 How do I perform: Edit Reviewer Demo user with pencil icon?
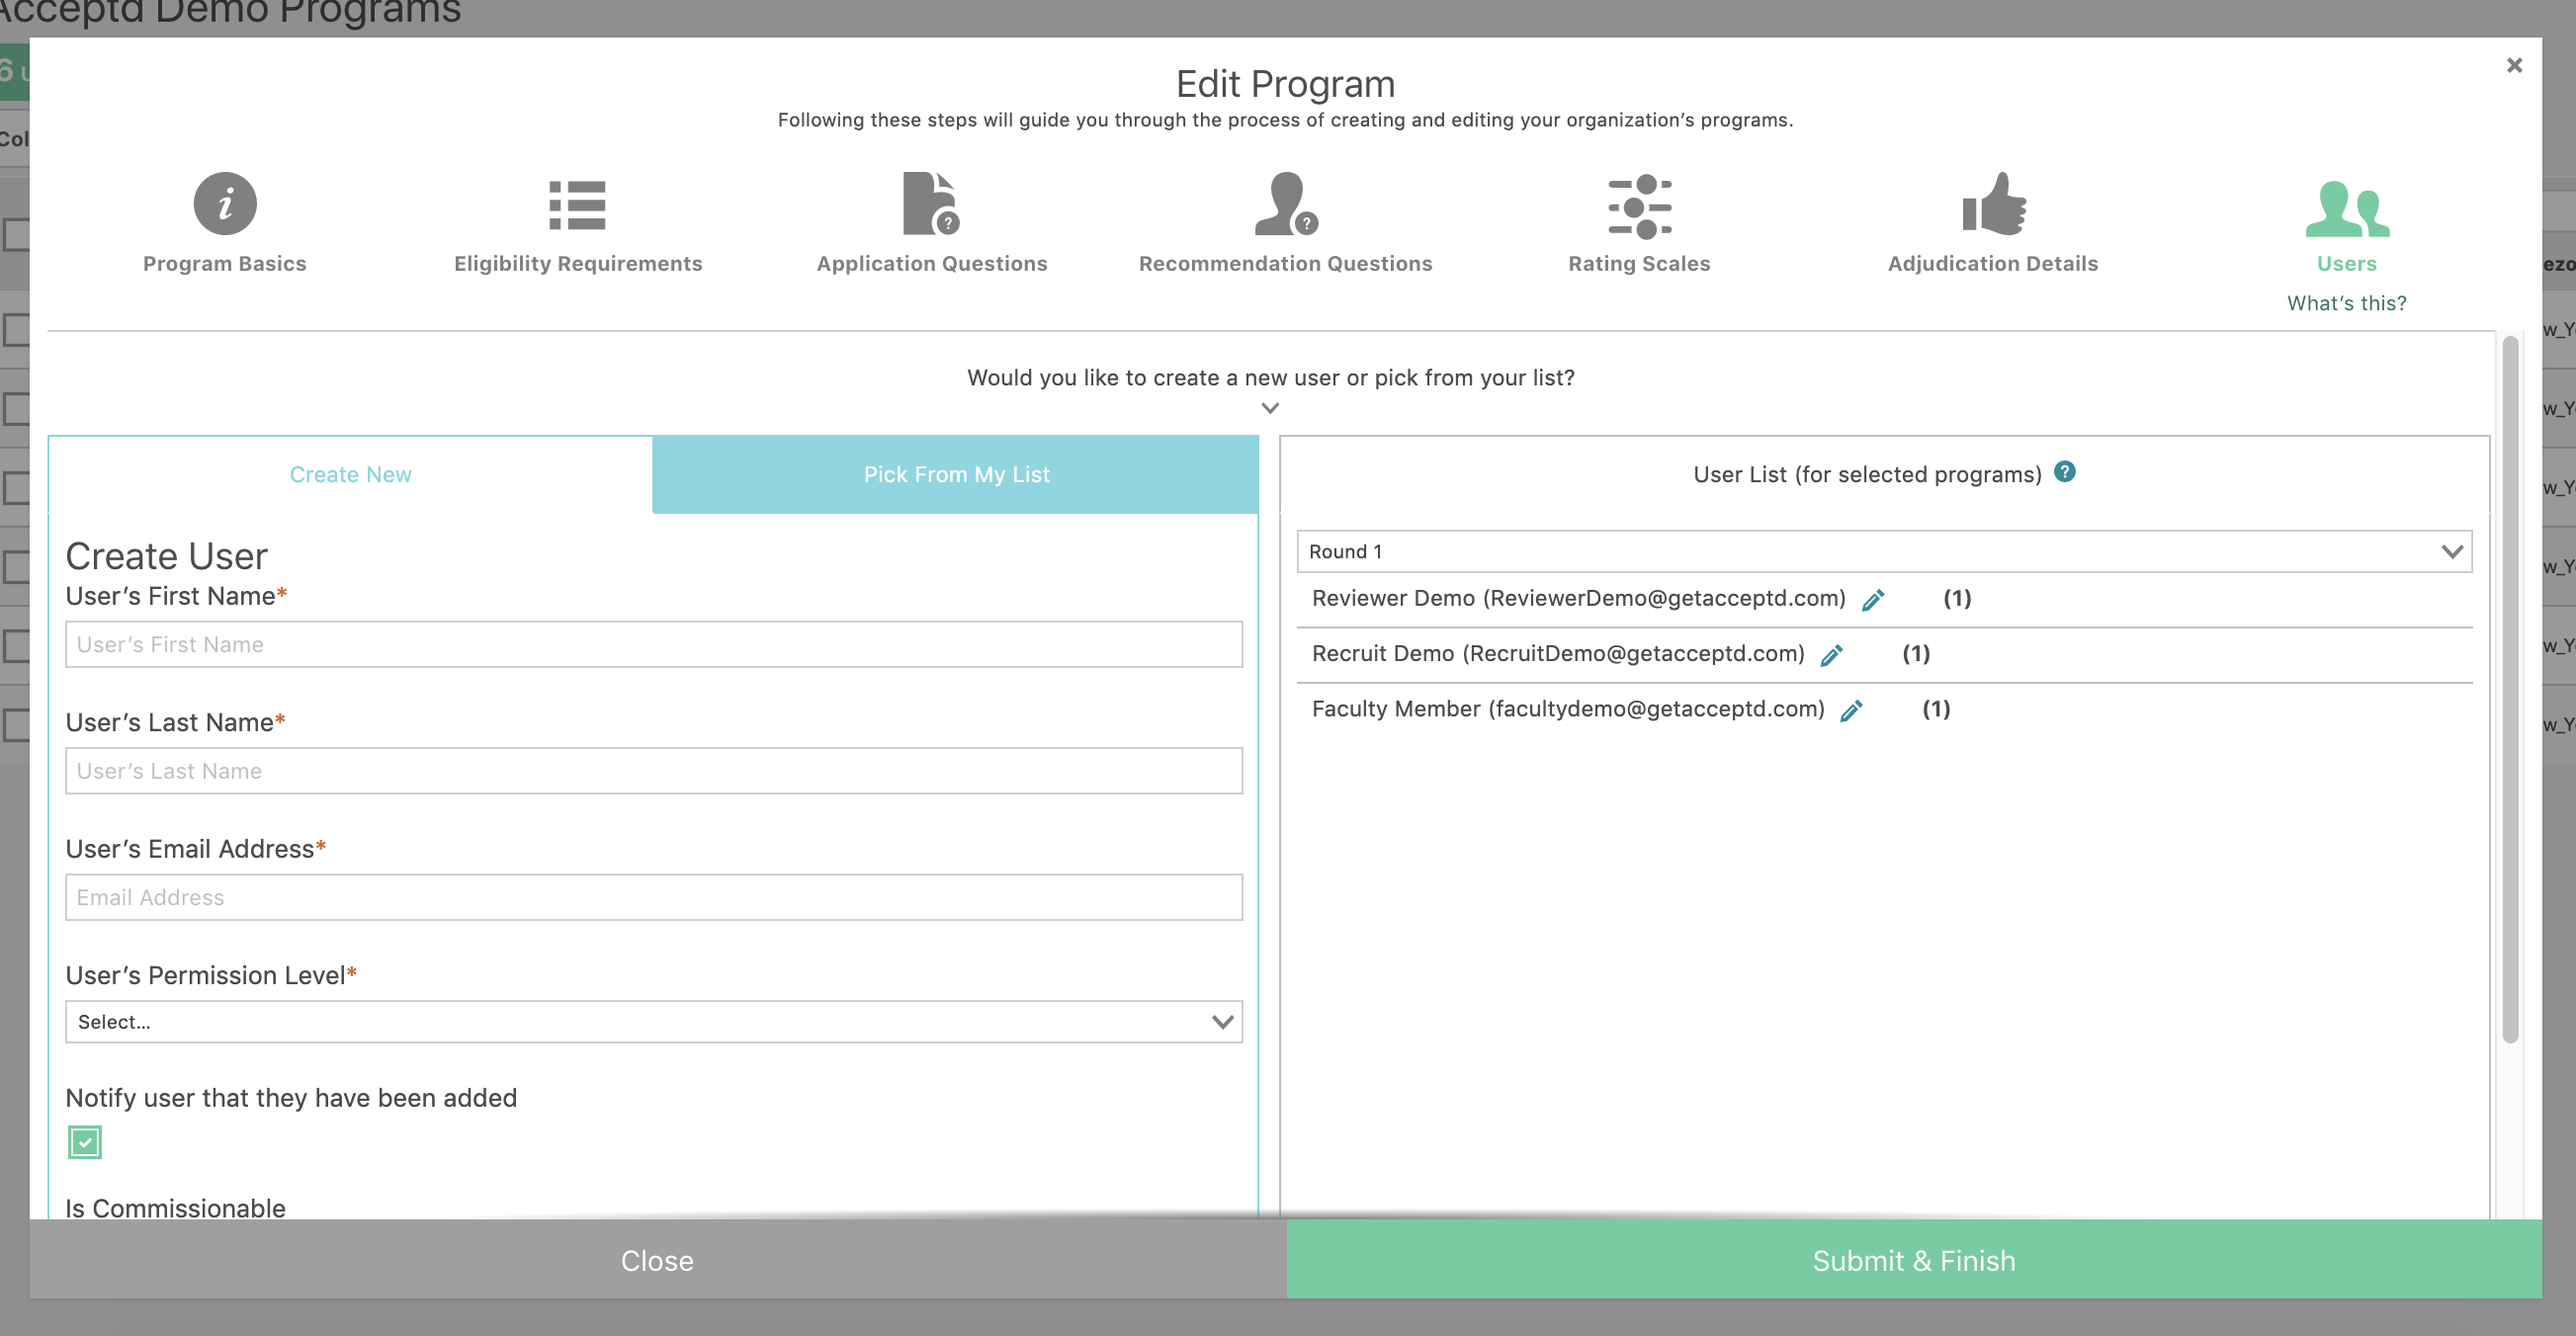coord(1873,600)
